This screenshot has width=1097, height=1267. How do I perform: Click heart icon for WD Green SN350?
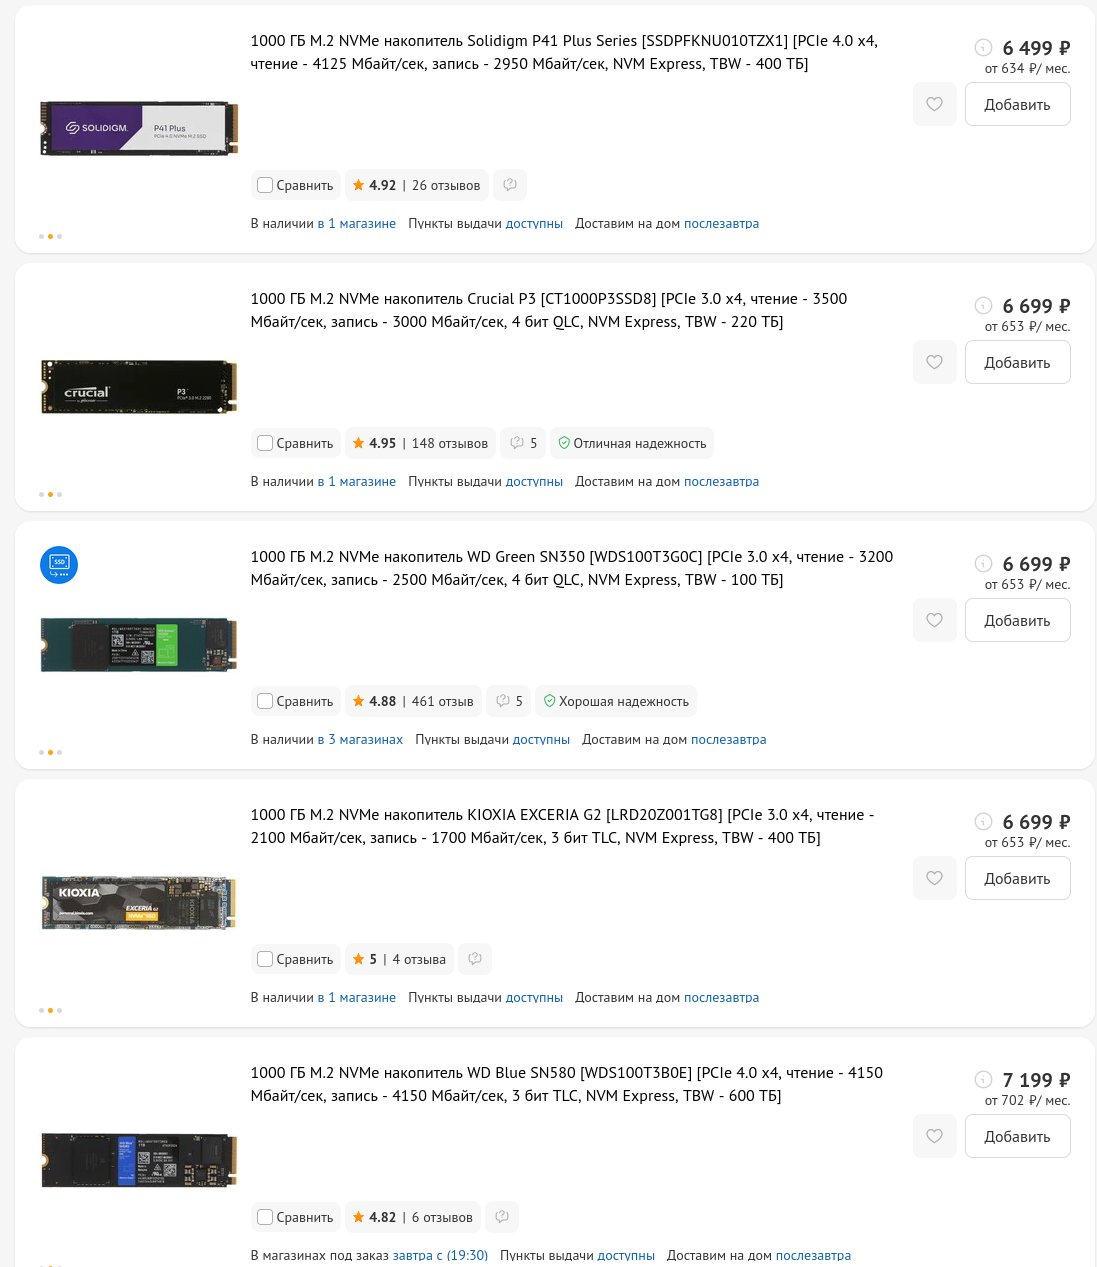[934, 620]
